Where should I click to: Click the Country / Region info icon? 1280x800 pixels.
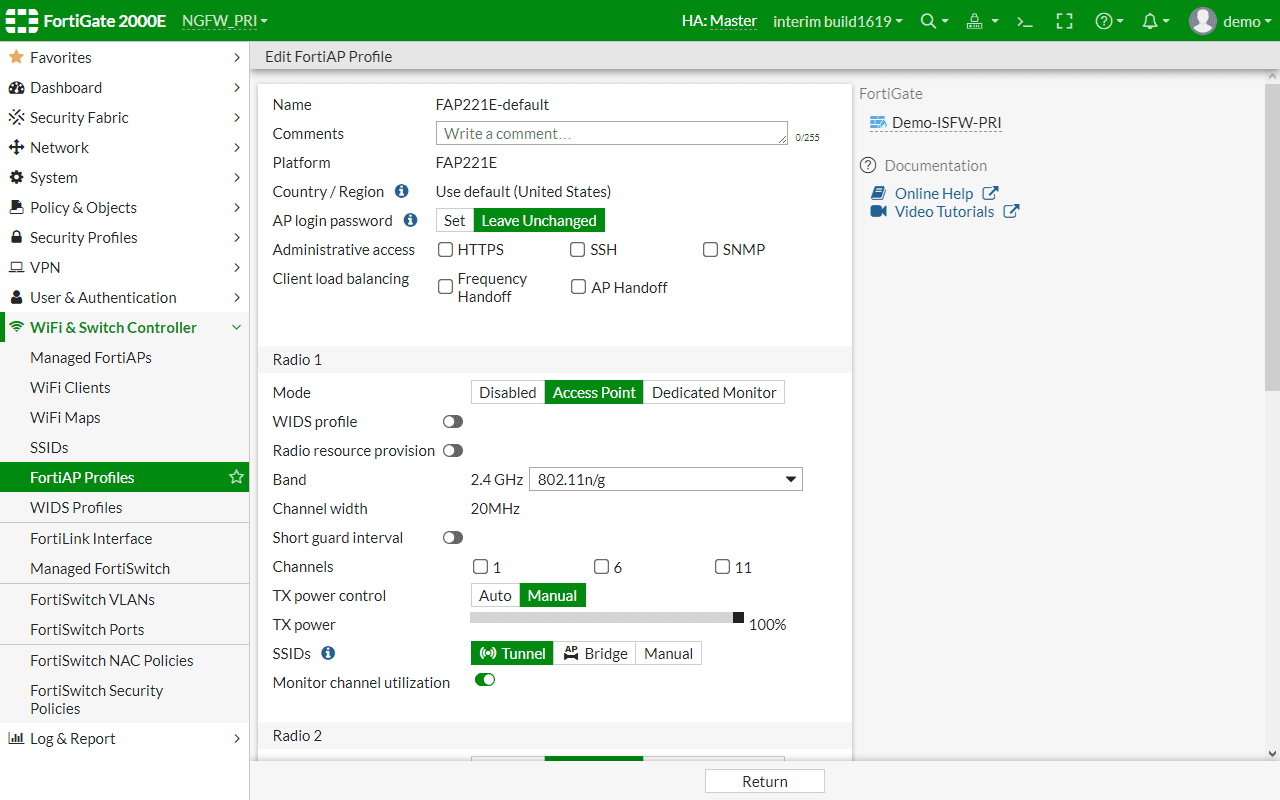click(x=401, y=191)
